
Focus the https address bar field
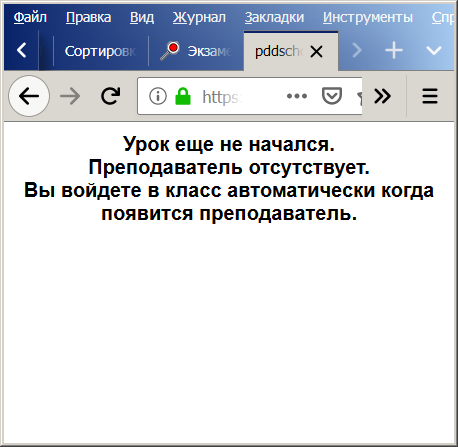(x=250, y=96)
